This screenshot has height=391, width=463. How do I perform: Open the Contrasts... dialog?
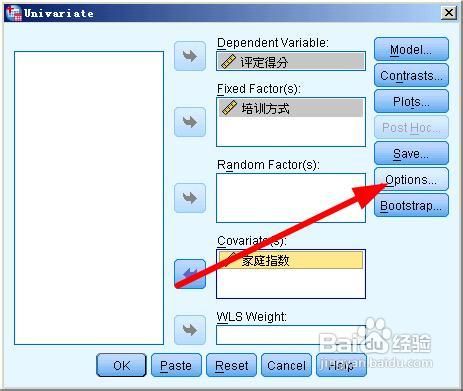(x=411, y=75)
